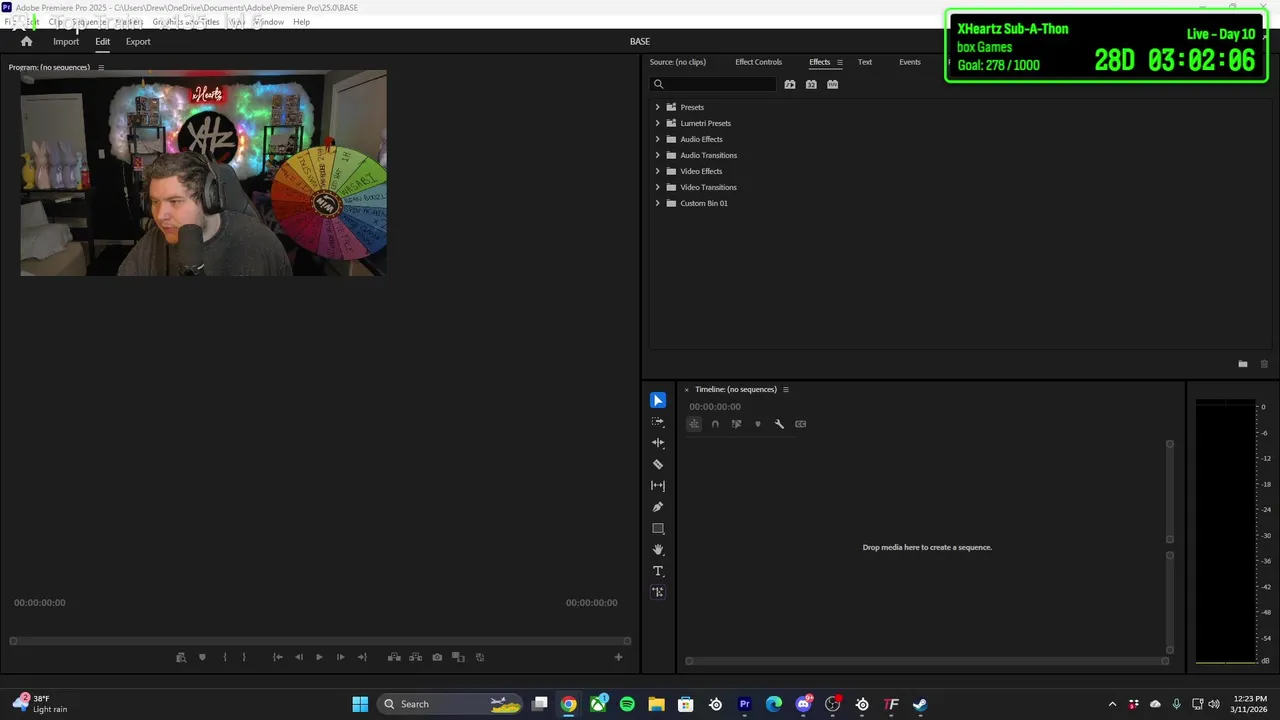Image resolution: width=1280 pixels, height=720 pixels.
Task: Select the Slip tool
Action: pos(658,486)
